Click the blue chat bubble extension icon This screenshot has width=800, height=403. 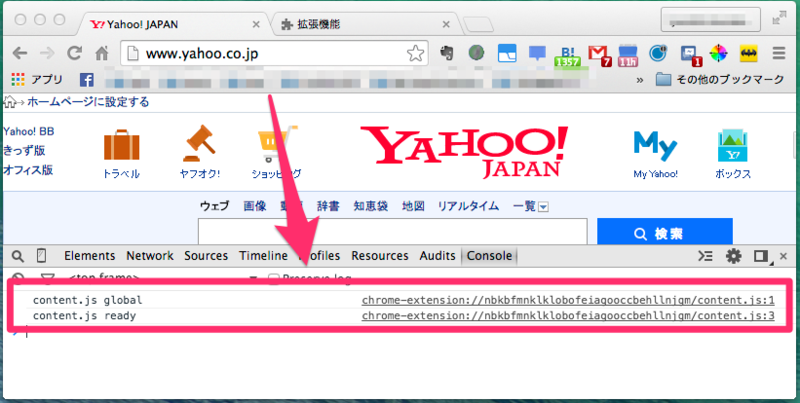(537, 53)
